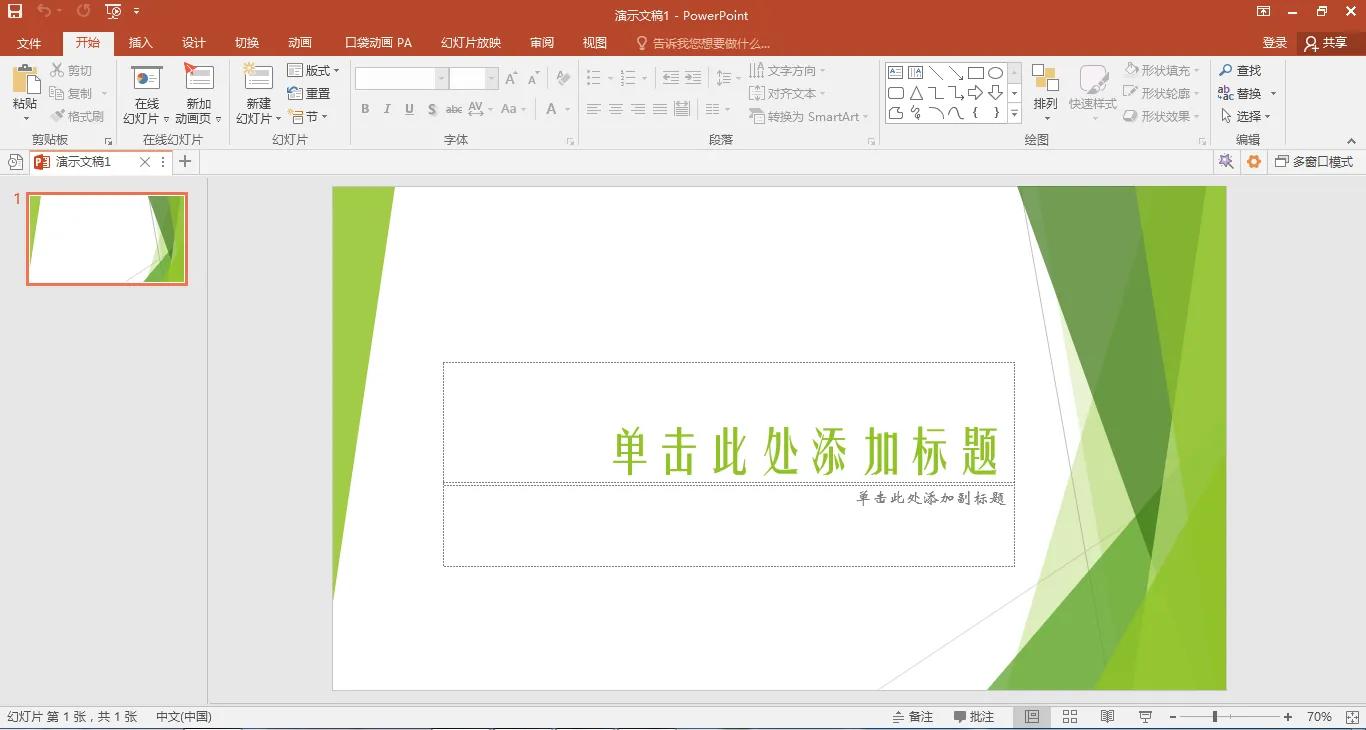
Task: Select the right arrow shape in gallery
Action: [975, 93]
